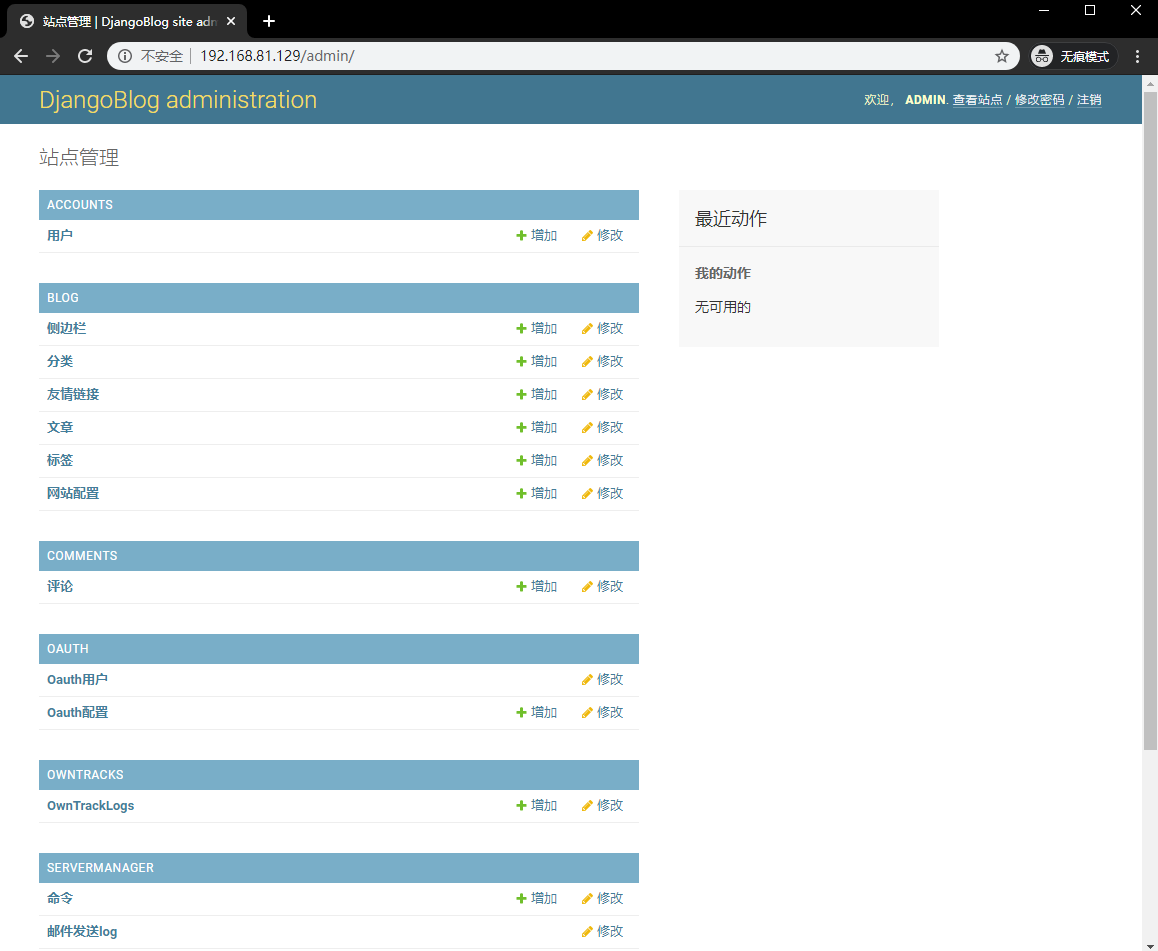1158x951 pixels.
Task: Open the OwnTrackLogs list
Action: coord(91,806)
